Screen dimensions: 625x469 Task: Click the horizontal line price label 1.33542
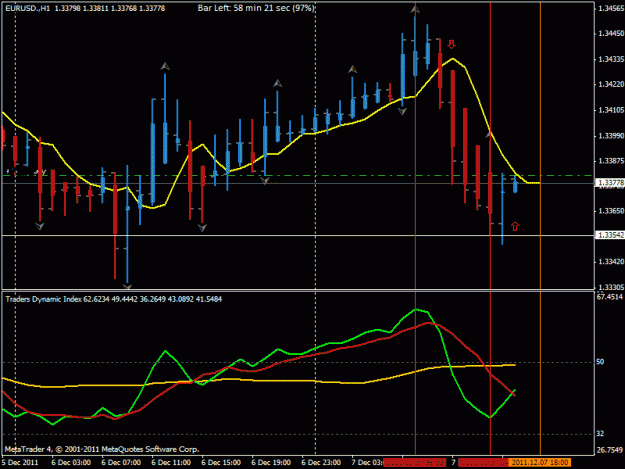tap(610, 235)
